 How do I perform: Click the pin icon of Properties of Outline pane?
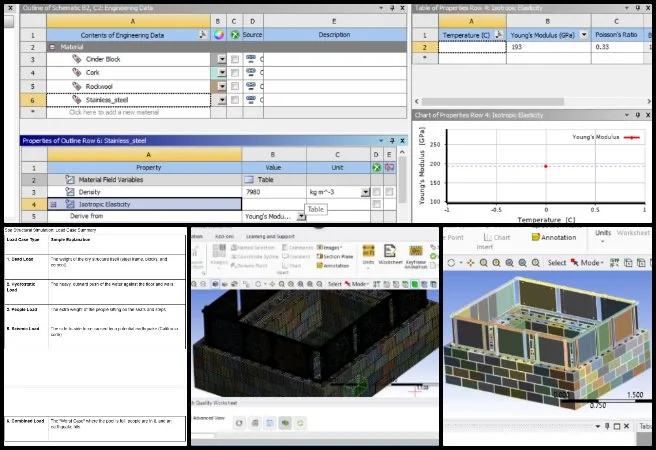(392, 141)
